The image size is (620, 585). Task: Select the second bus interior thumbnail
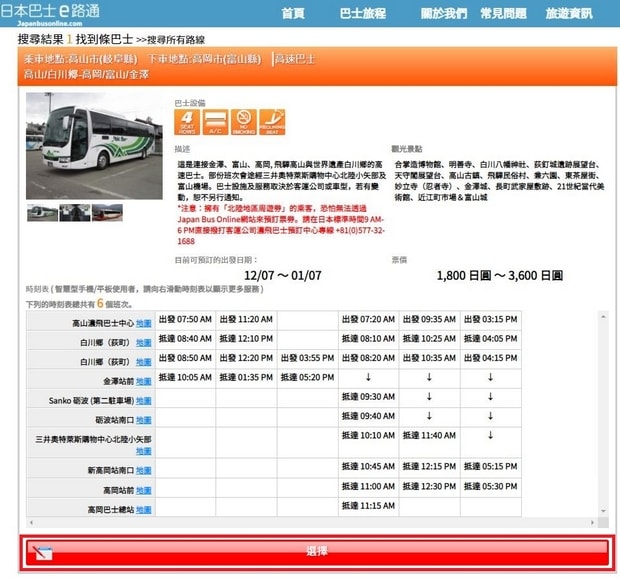75,213
